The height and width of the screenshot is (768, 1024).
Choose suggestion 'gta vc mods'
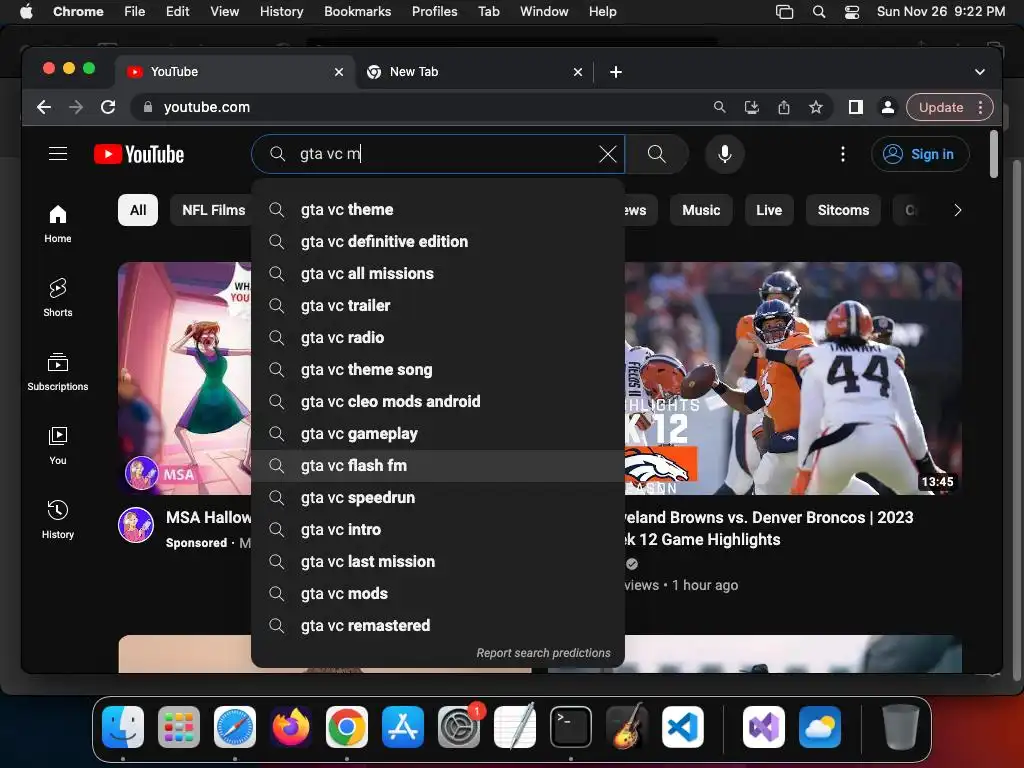click(438, 594)
